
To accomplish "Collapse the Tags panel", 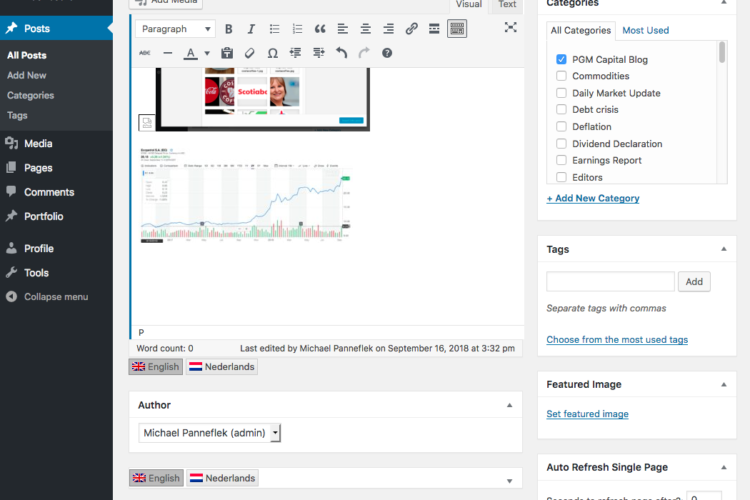I will pyautogui.click(x=723, y=249).
